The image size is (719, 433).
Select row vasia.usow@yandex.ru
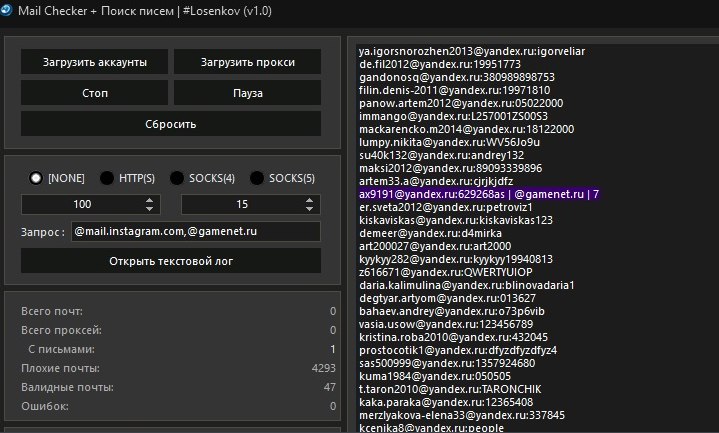[446, 324]
